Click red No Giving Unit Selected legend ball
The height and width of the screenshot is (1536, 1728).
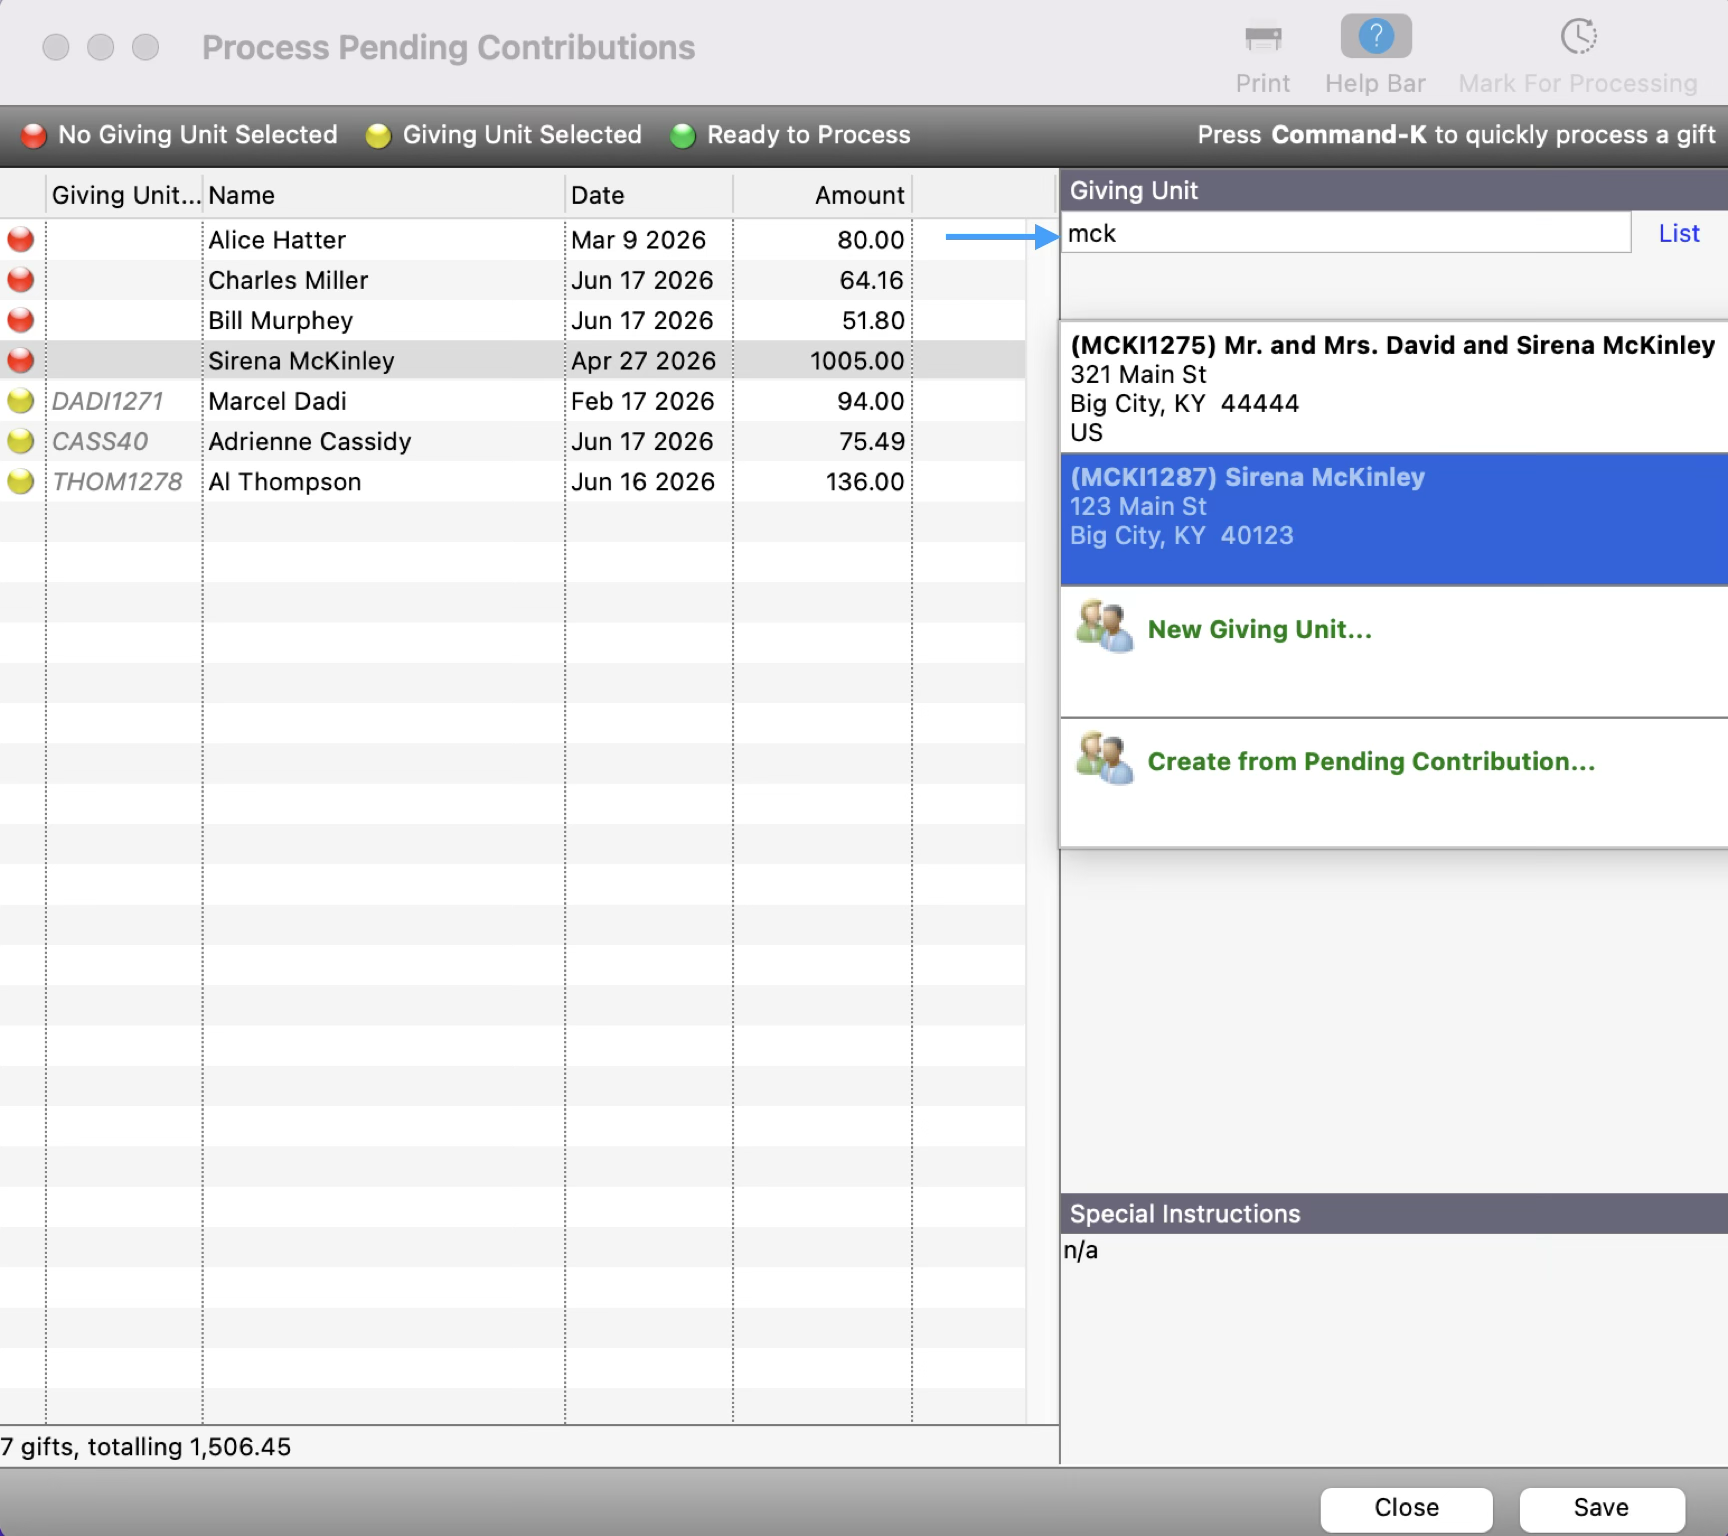tap(33, 135)
